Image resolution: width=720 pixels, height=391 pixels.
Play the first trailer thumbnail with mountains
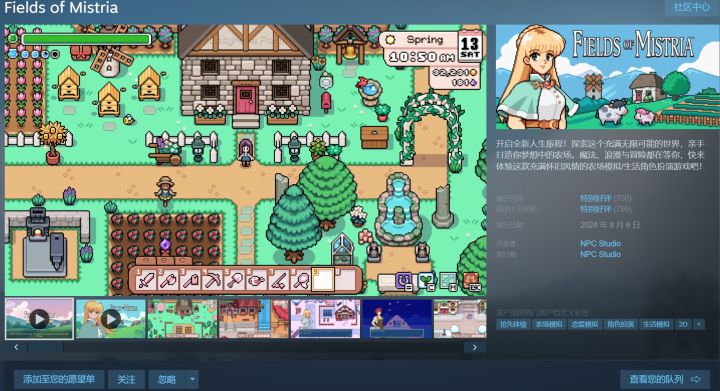point(39,318)
